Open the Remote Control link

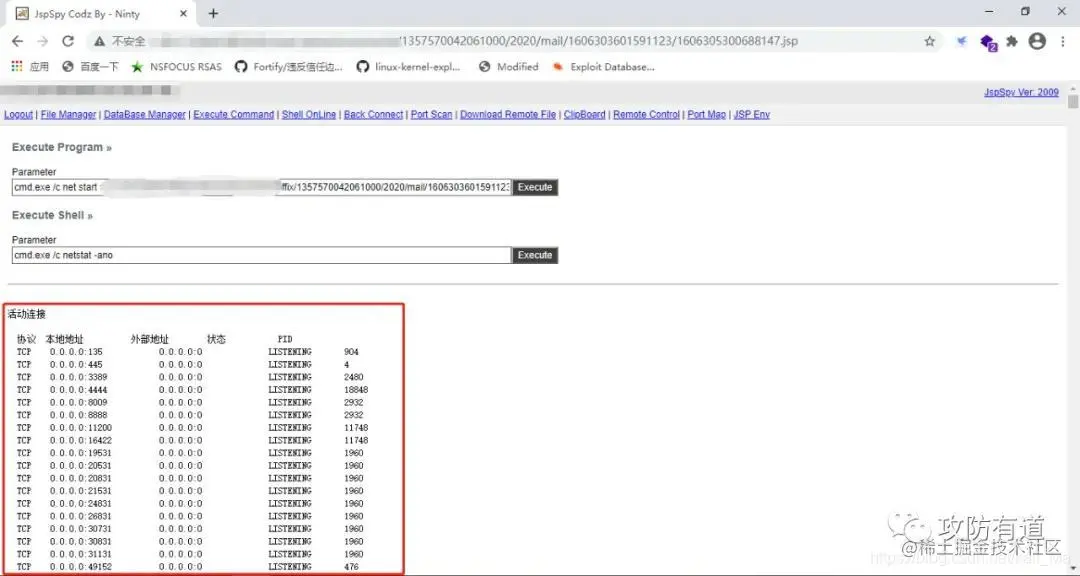(x=647, y=114)
